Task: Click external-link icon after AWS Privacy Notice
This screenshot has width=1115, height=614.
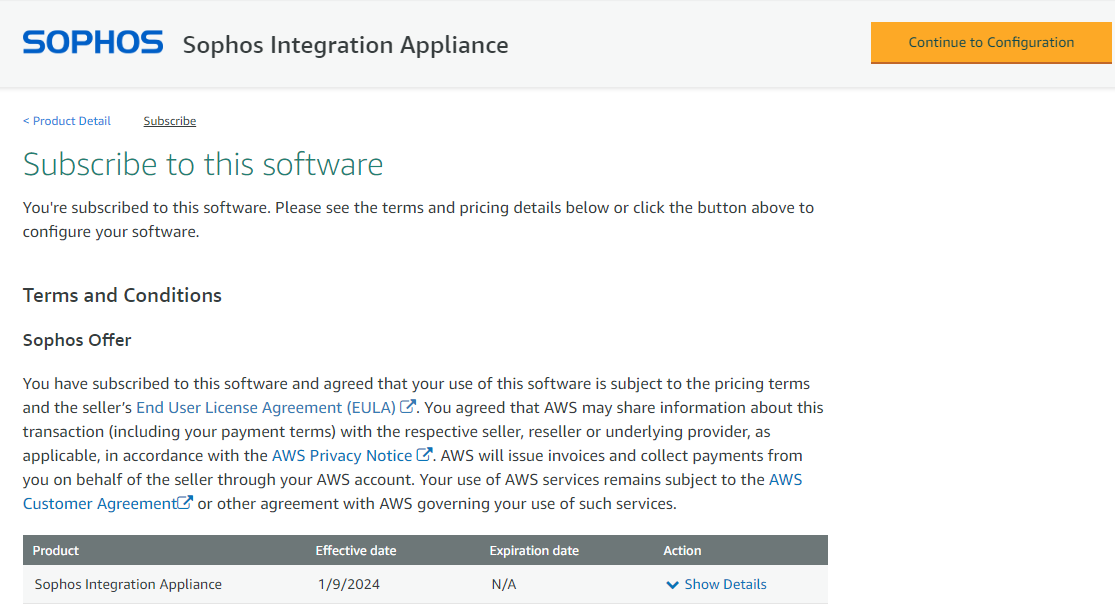Action: coord(424,455)
